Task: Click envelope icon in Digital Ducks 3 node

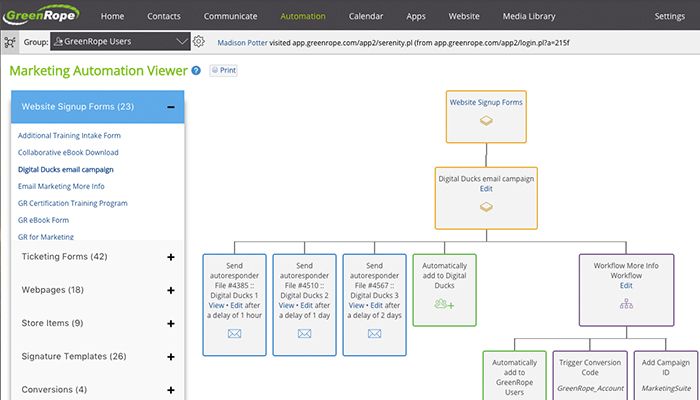Action: 375,333
